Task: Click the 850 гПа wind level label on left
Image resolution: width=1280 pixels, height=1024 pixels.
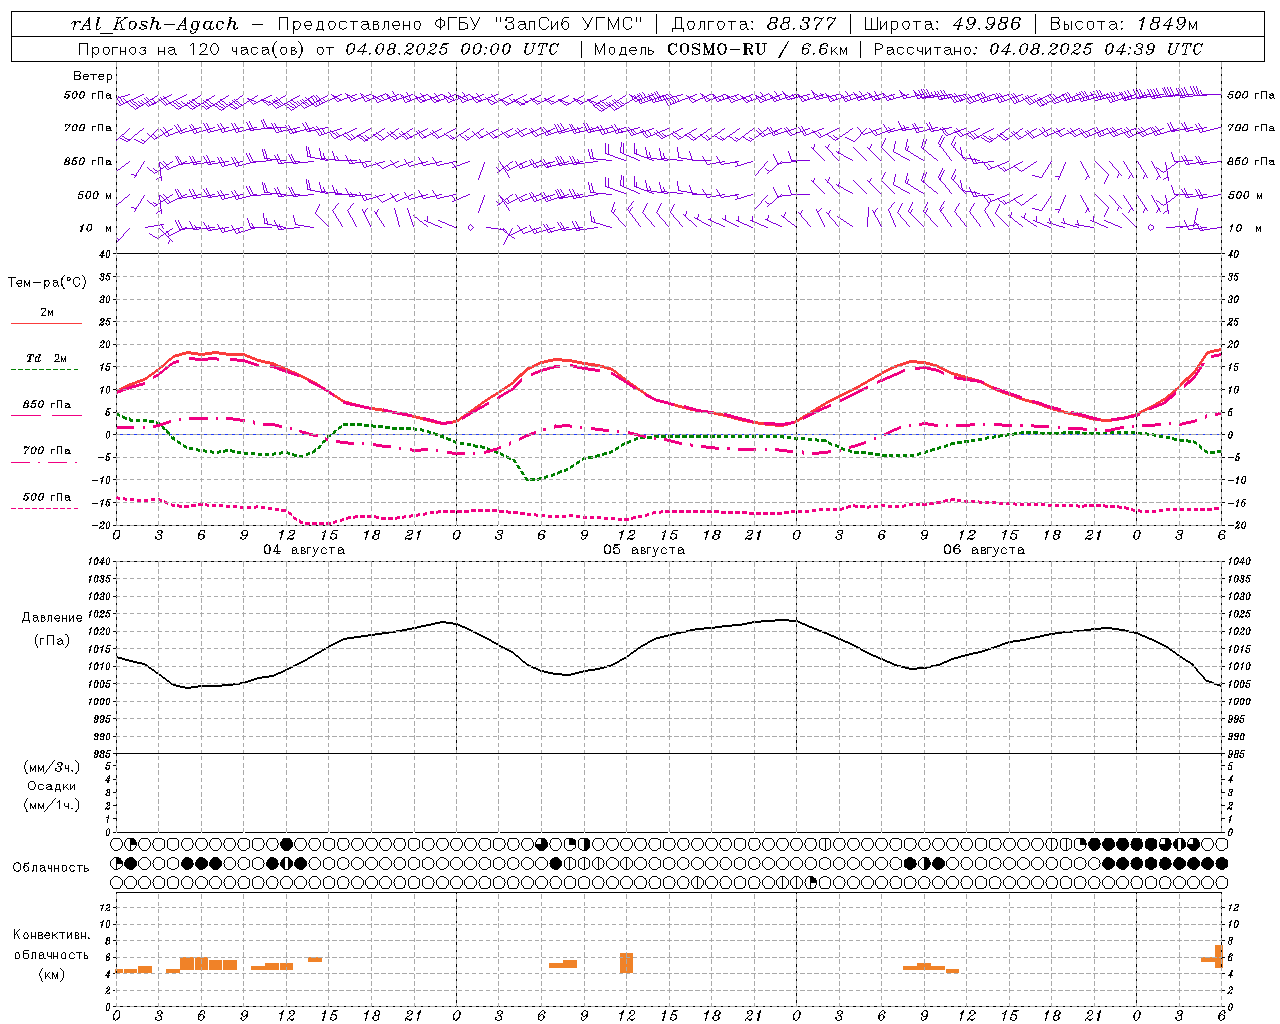Action: click(x=88, y=161)
